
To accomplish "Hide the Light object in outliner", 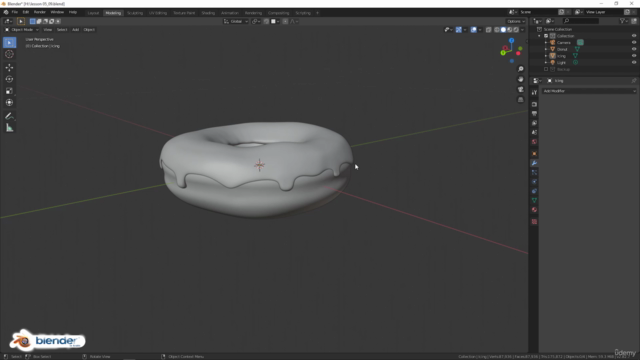I will click(x=634, y=62).
